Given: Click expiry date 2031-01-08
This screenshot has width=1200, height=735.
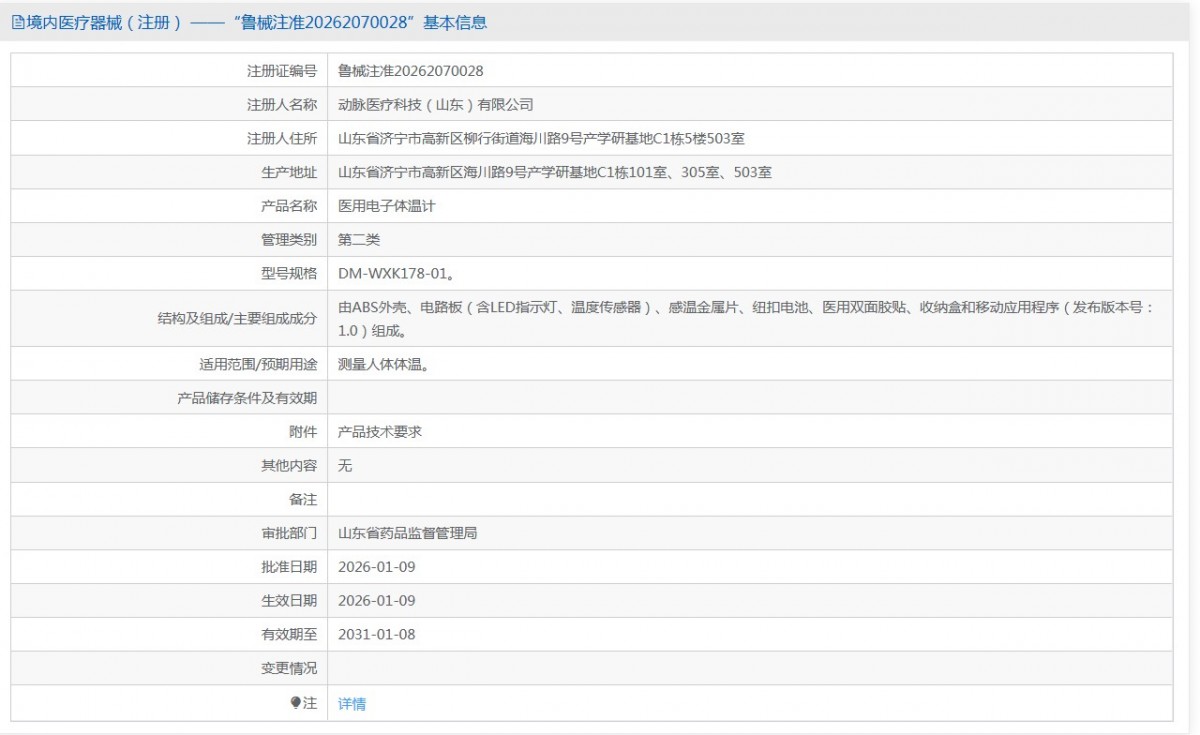Looking at the screenshot, I should (376, 635).
